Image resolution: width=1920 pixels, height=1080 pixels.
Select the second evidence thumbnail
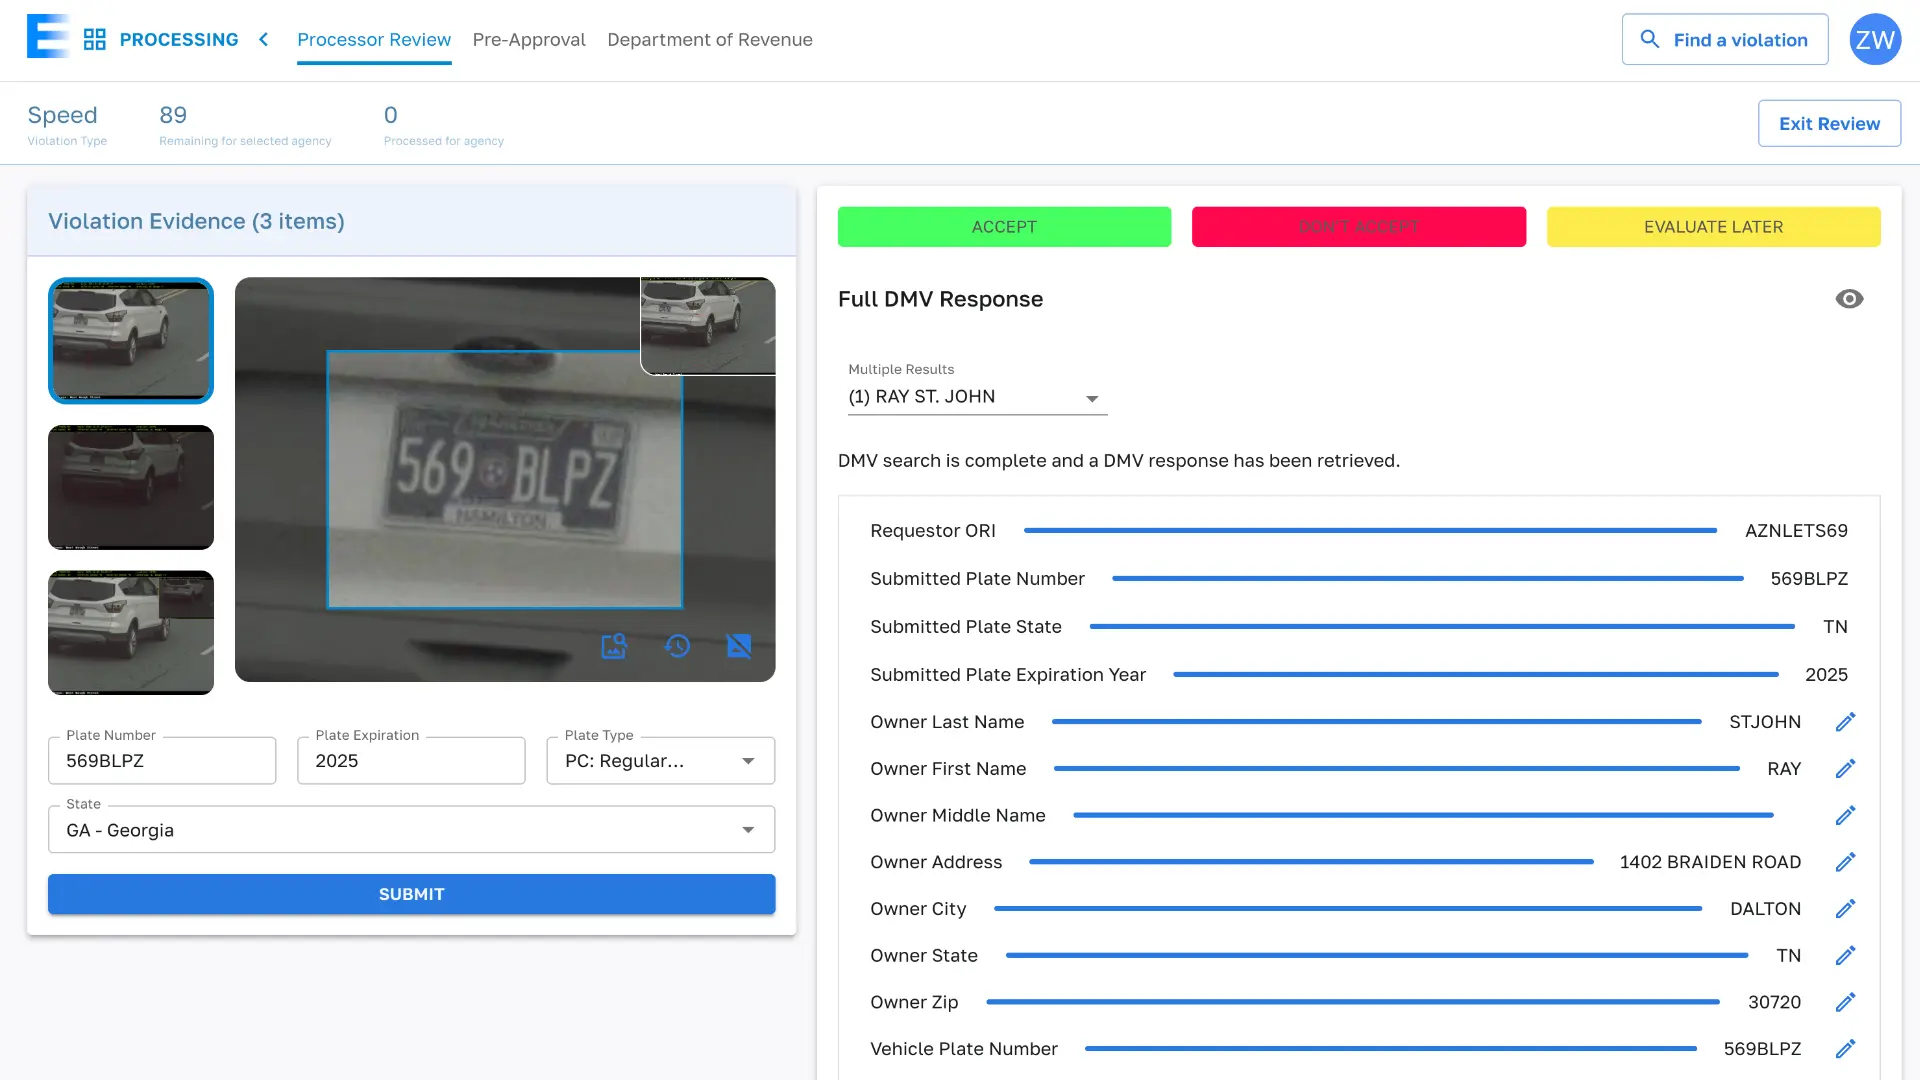point(131,487)
